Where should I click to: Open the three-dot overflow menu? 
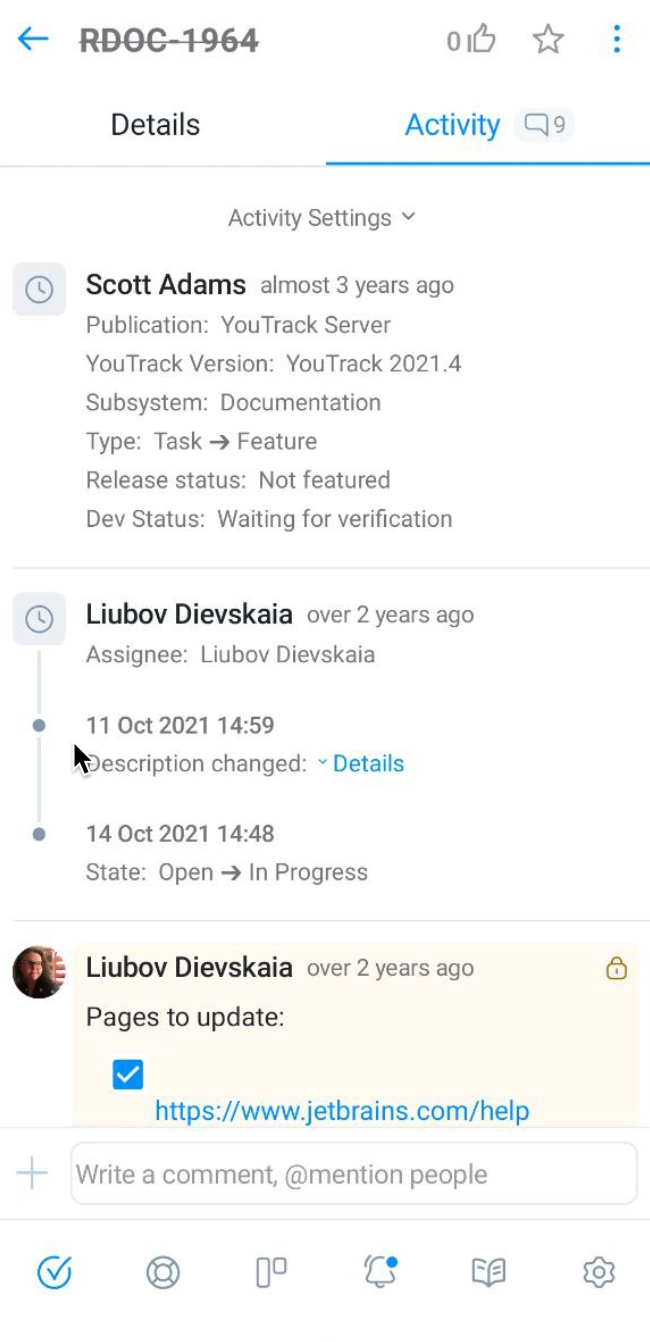(617, 40)
